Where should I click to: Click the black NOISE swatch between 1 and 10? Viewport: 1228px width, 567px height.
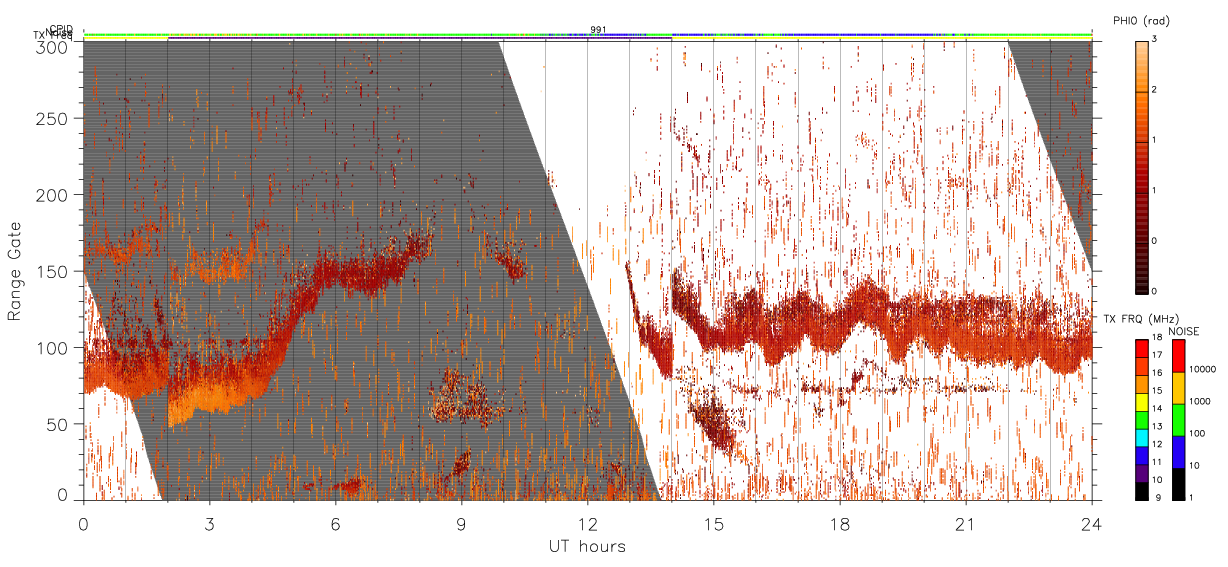click(1179, 484)
